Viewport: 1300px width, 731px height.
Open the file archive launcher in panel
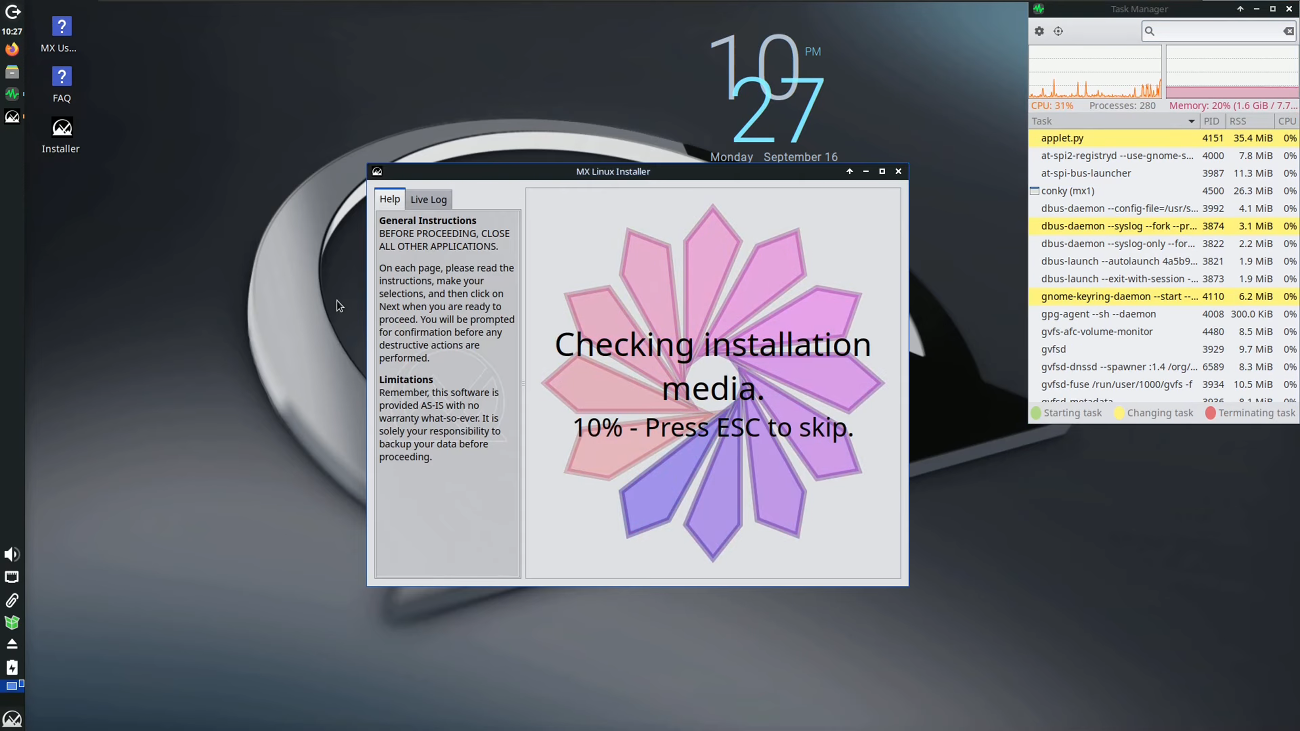[x=12, y=72]
